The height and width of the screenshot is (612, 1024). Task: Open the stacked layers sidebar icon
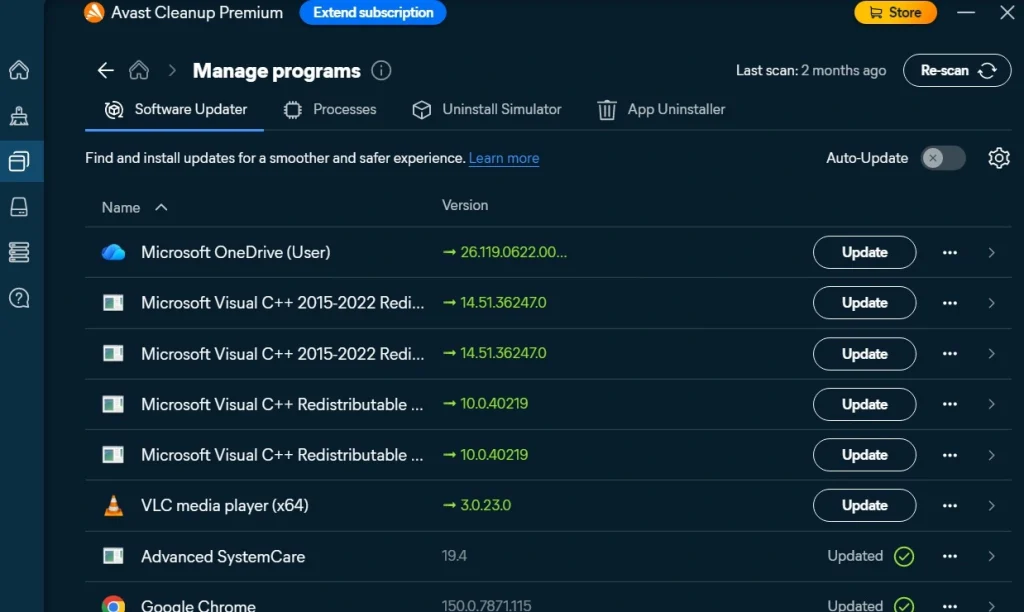coord(19,252)
